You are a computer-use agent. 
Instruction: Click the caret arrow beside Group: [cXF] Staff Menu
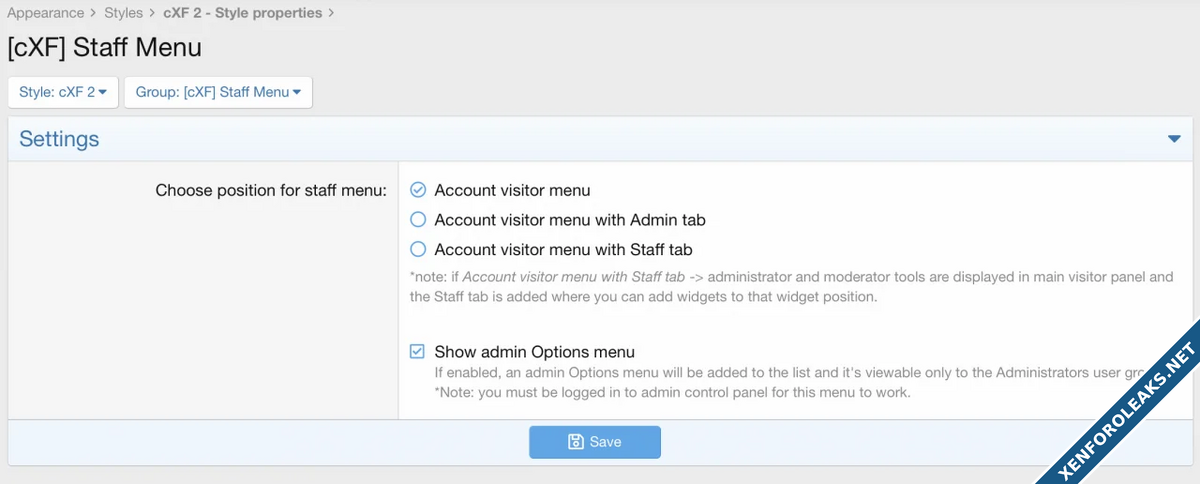297,93
